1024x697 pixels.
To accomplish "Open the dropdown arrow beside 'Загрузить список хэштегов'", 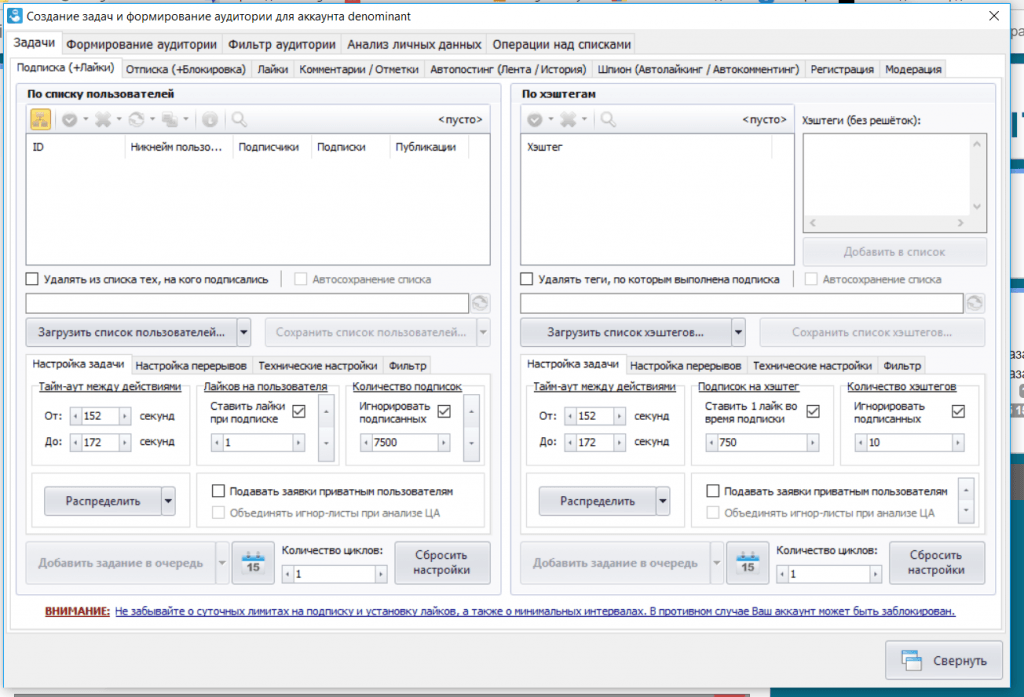I will [739, 331].
